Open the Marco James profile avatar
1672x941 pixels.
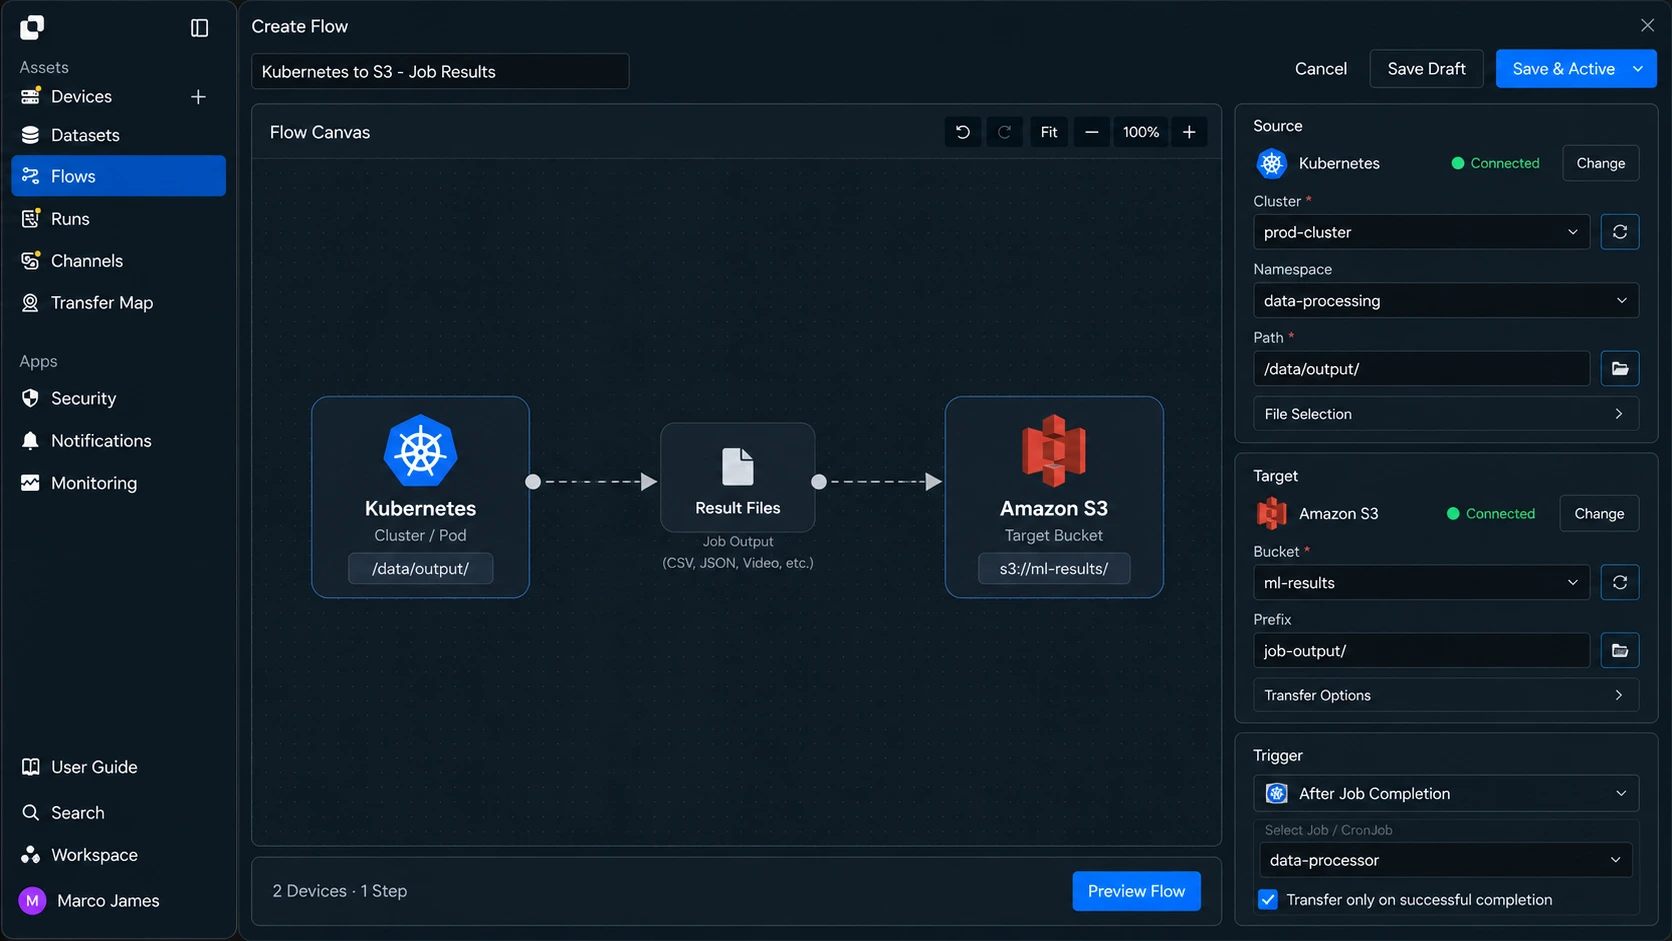pos(32,901)
